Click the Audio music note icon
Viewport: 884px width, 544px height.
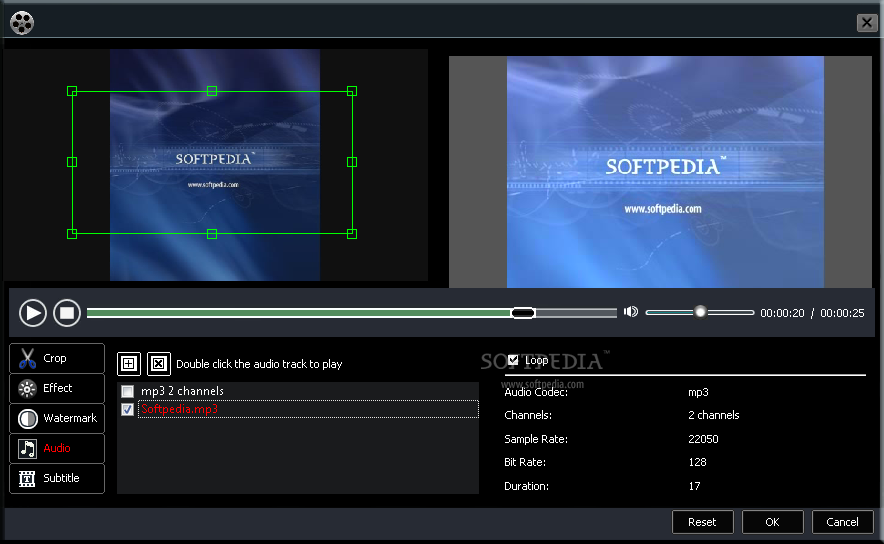[x=27, y=448]
